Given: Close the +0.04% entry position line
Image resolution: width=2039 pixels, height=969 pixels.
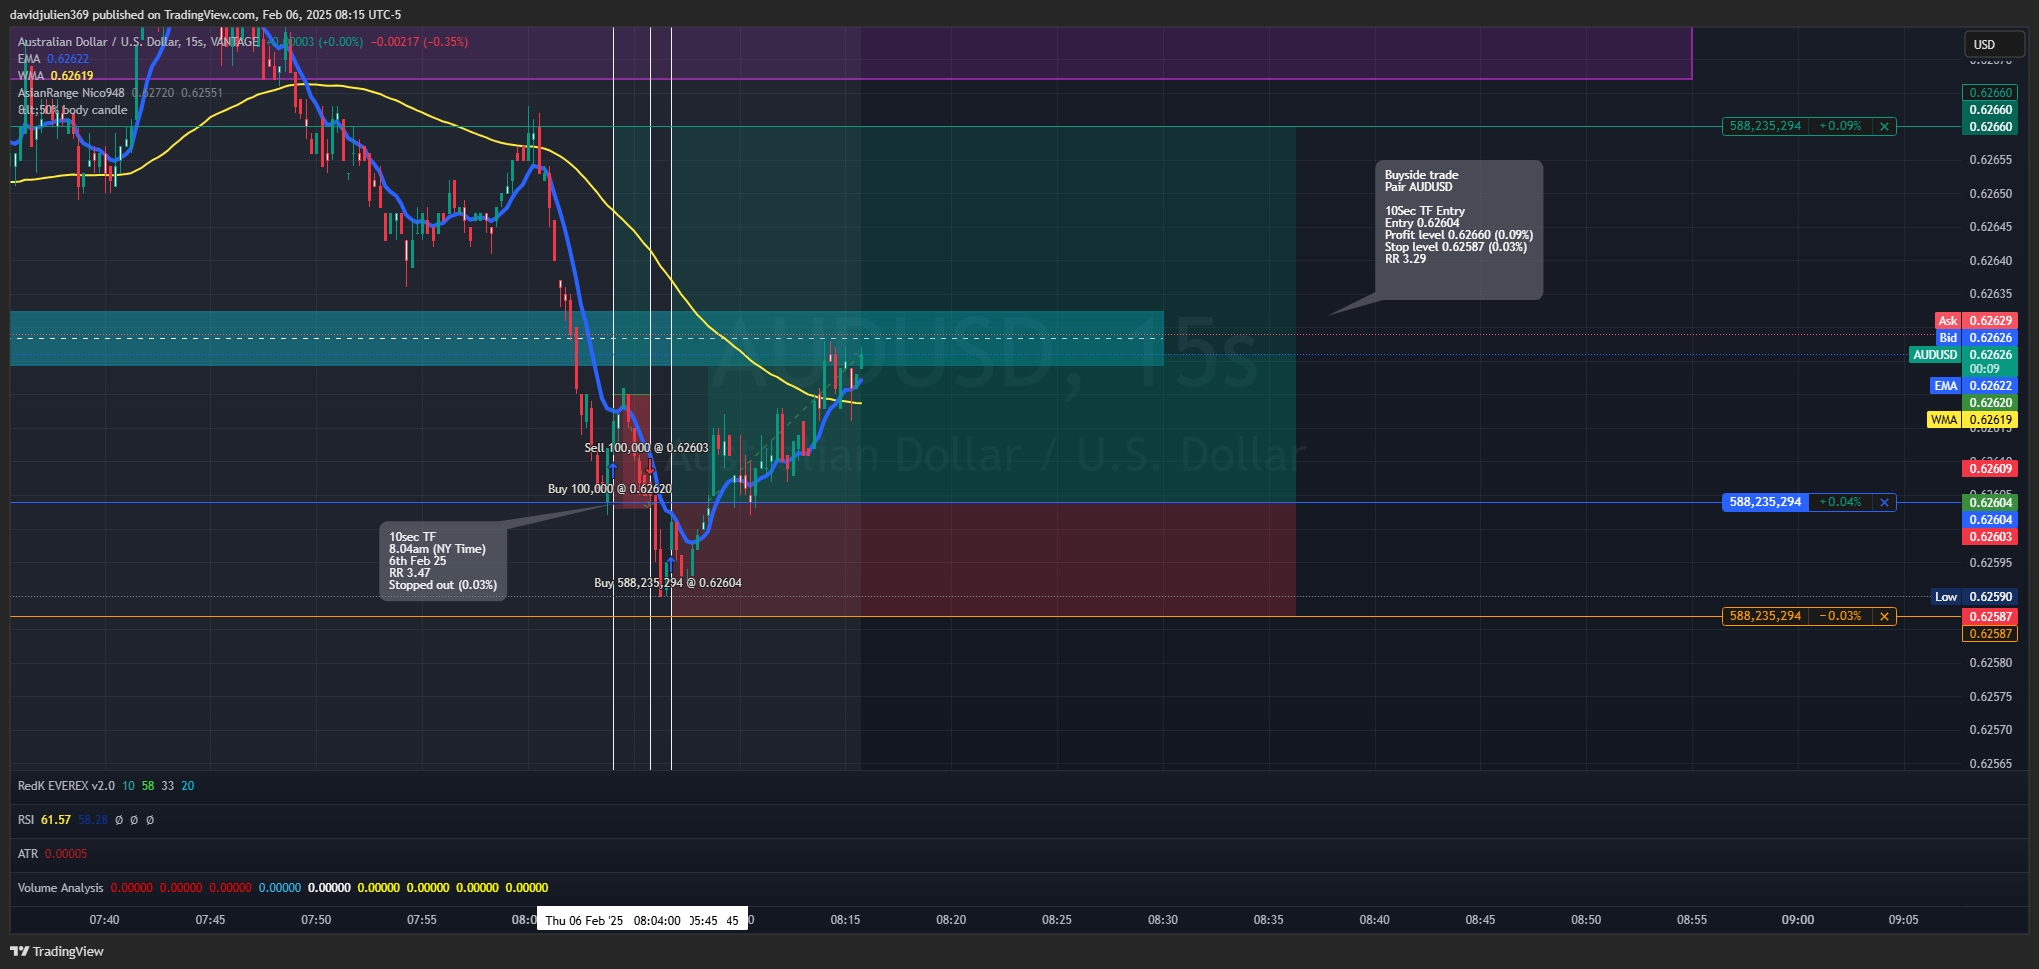Looking at the screenshot, I should pyautogui.click(x=1884, y=502).
